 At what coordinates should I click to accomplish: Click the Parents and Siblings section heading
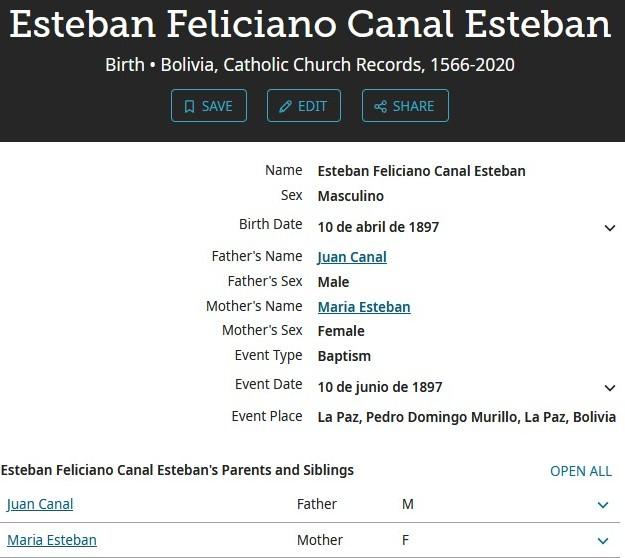click(x=177, y=470)
